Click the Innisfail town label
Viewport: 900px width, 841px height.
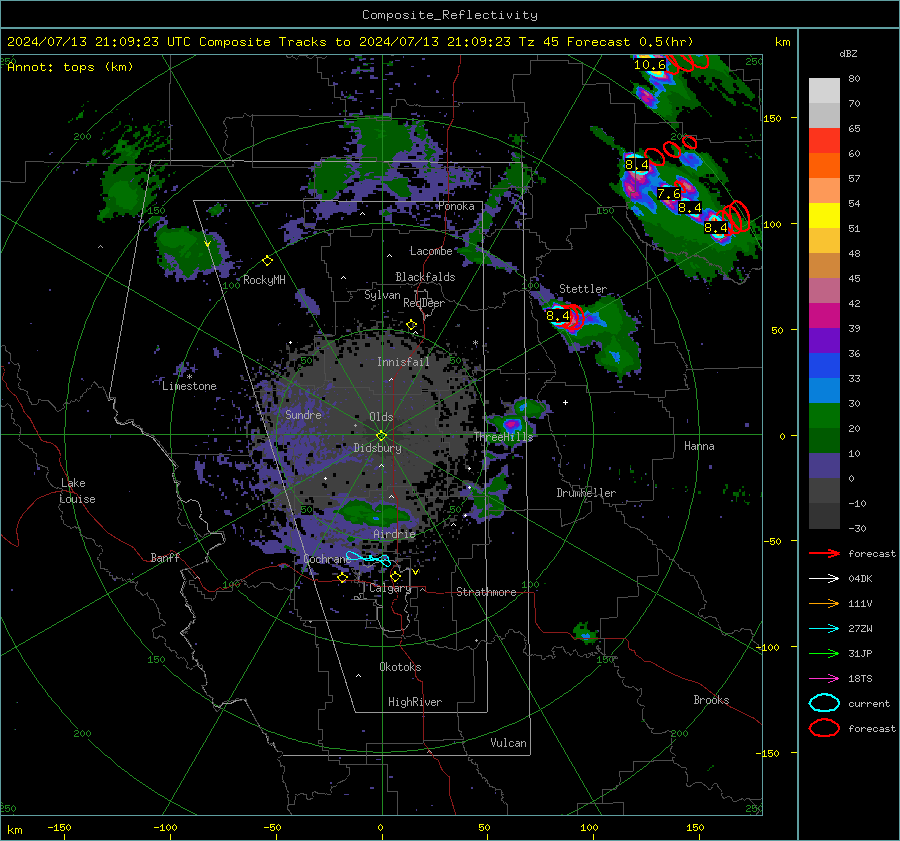[403, 362]
